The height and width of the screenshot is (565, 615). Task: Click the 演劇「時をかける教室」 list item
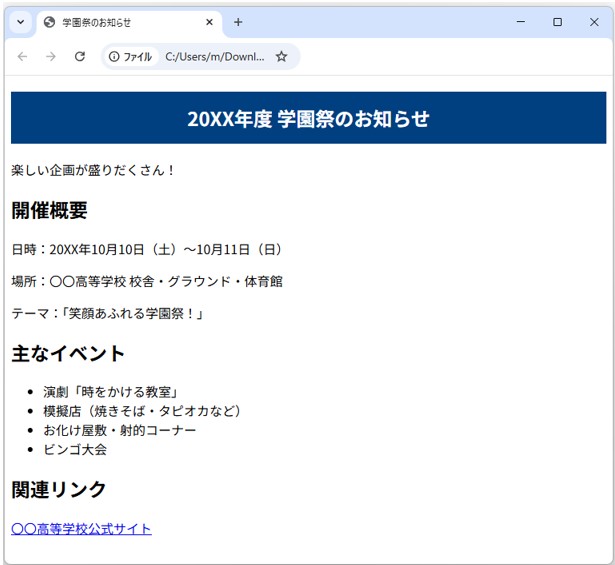pyautogui.click(x=111, y=392)
